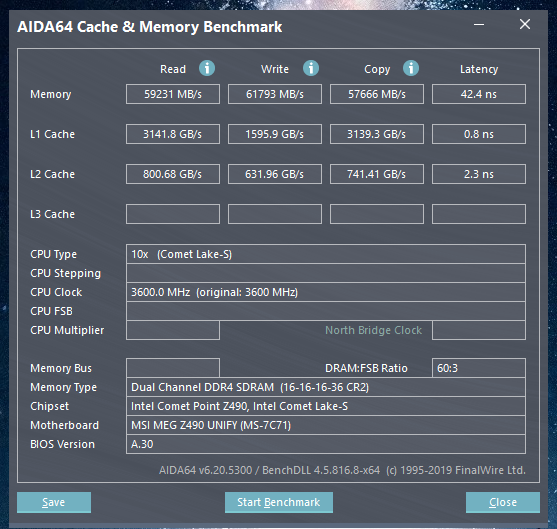The height and width of the screenshot is (529, 557).
Task: Select L2 Cache Copy value 741.41 GB/s
Action: [x=377, y=174]
